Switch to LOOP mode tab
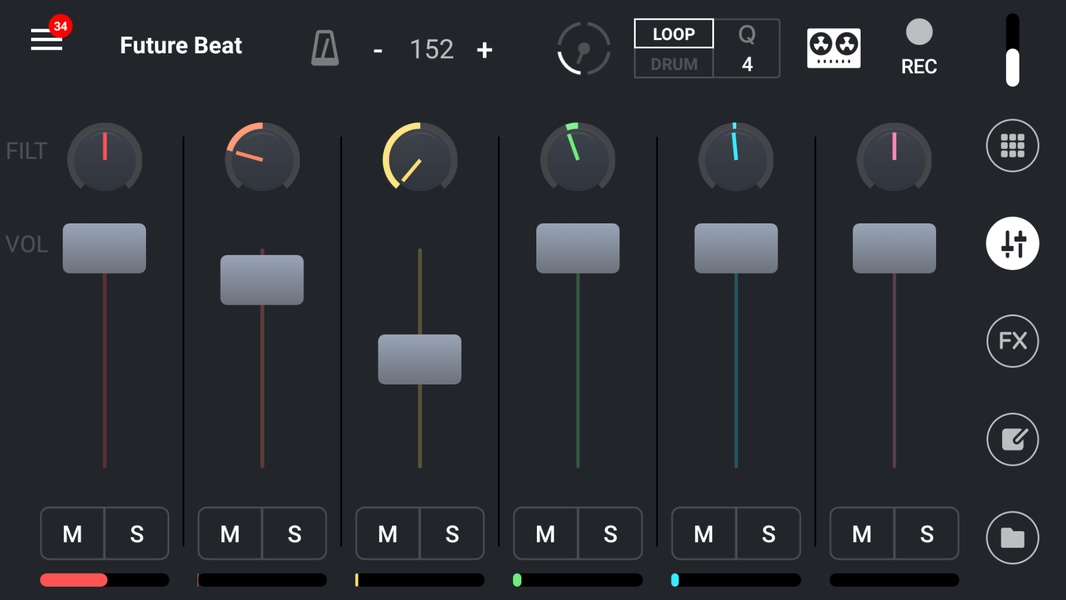1066x600 pixels. (674, 34)
